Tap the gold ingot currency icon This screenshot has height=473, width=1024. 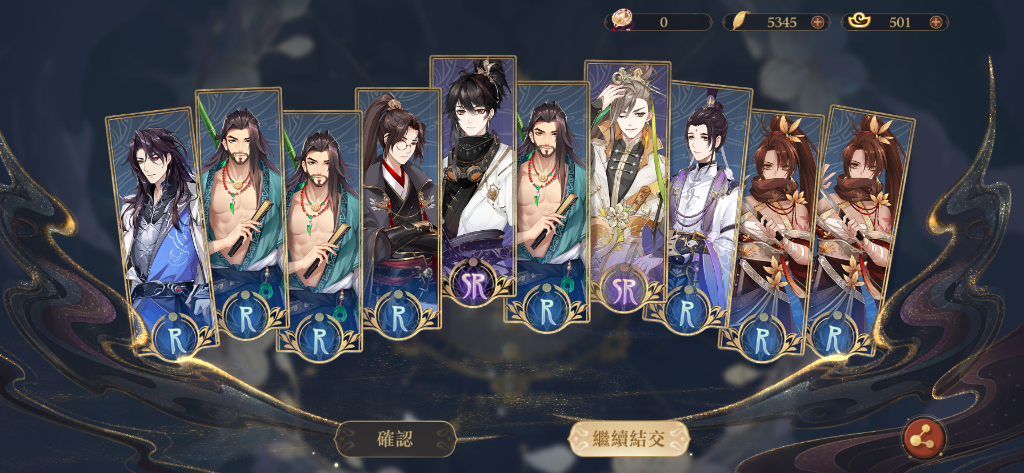pos(859,22)
